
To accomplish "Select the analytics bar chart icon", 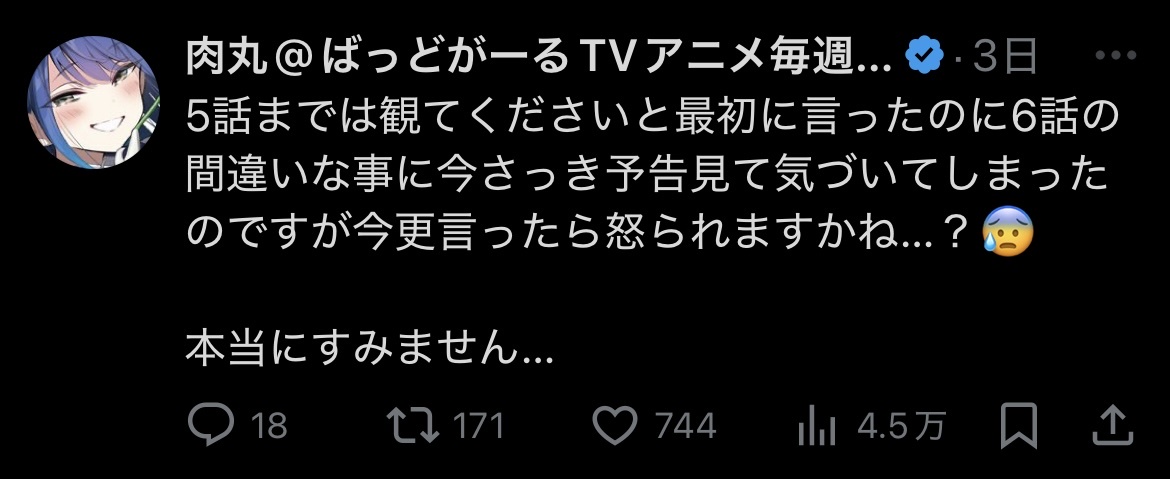I will [816, 425].
